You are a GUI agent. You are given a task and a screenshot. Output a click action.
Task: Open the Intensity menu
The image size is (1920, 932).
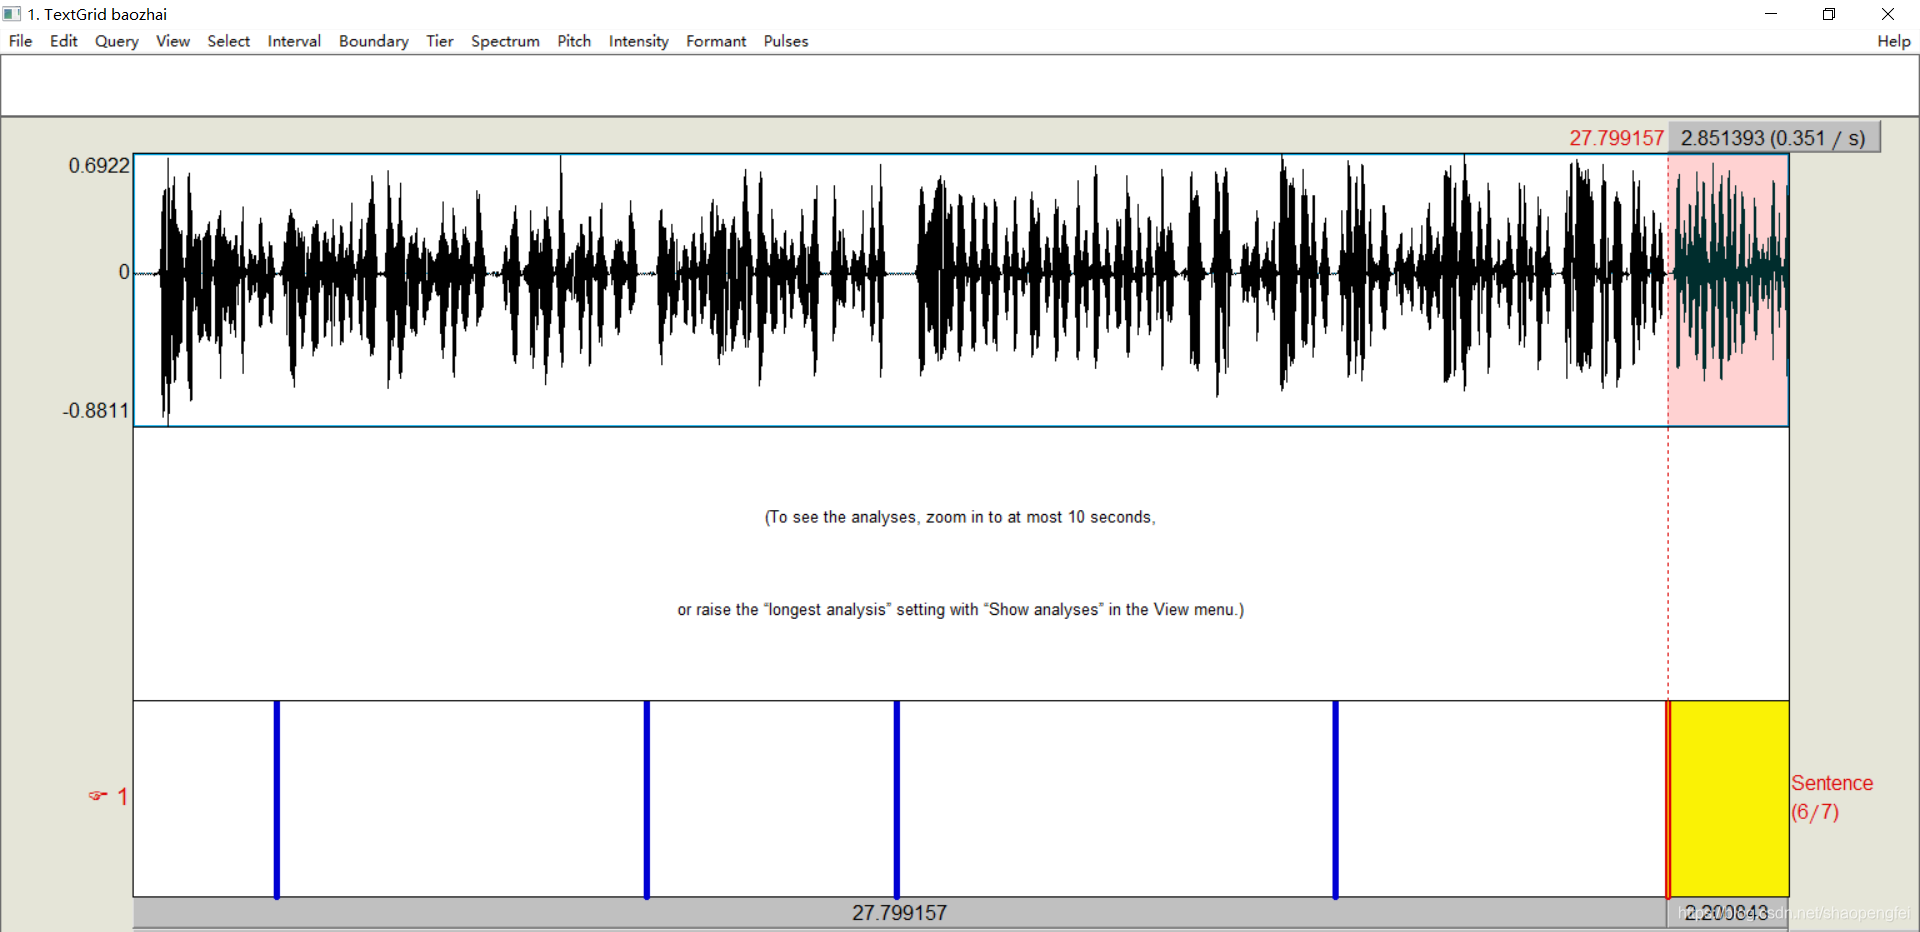(x=638, y=41)
